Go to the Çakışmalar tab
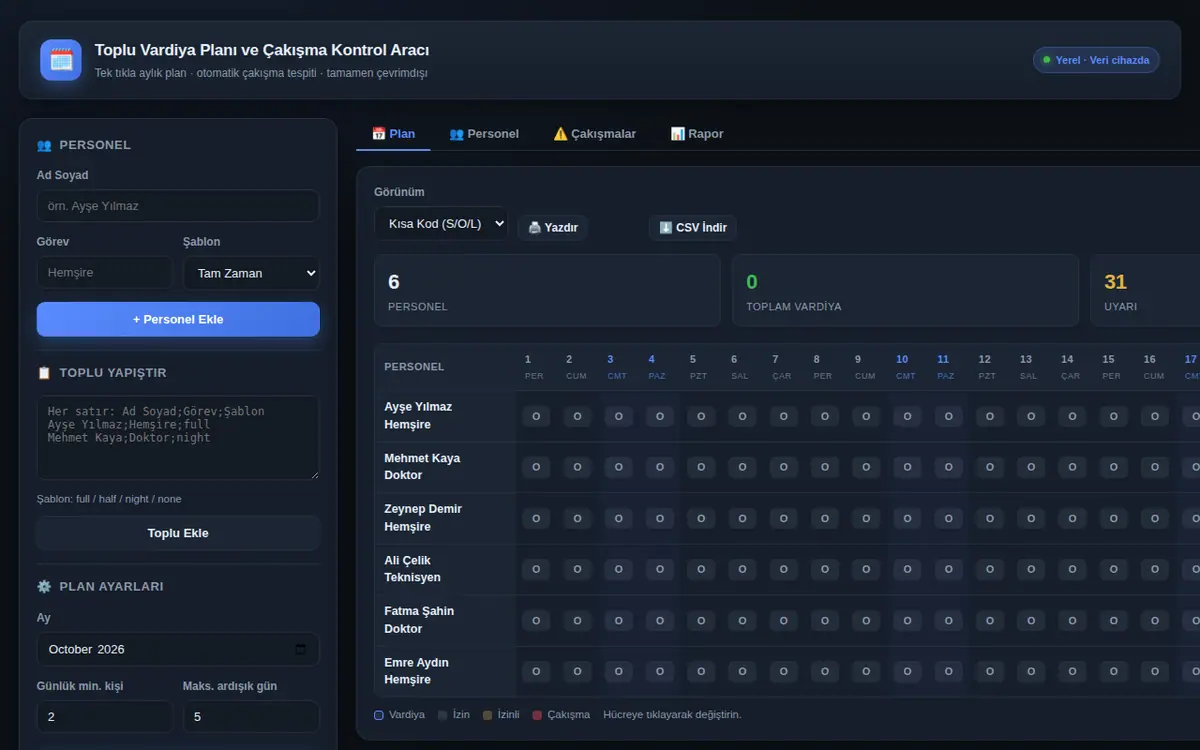 click(x=595, y=134)
